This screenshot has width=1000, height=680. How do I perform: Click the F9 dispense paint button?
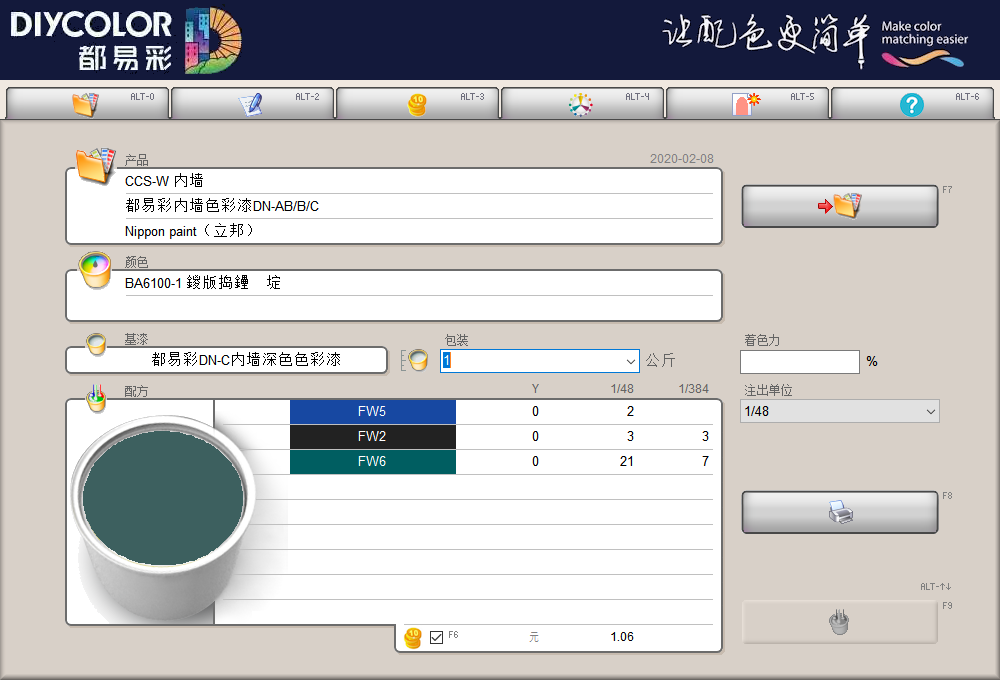pos(839,622)
